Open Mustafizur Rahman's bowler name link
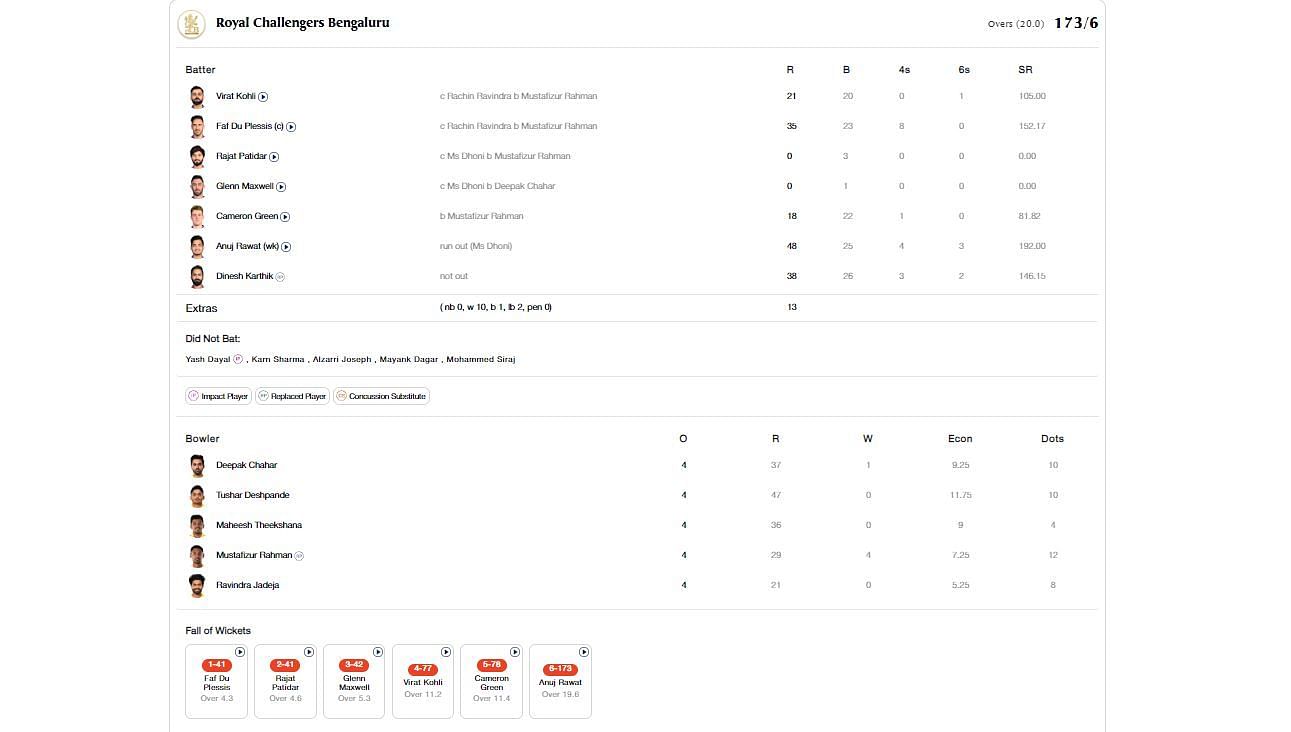This screenshot has width=1291, height=732. click(254, 556)
